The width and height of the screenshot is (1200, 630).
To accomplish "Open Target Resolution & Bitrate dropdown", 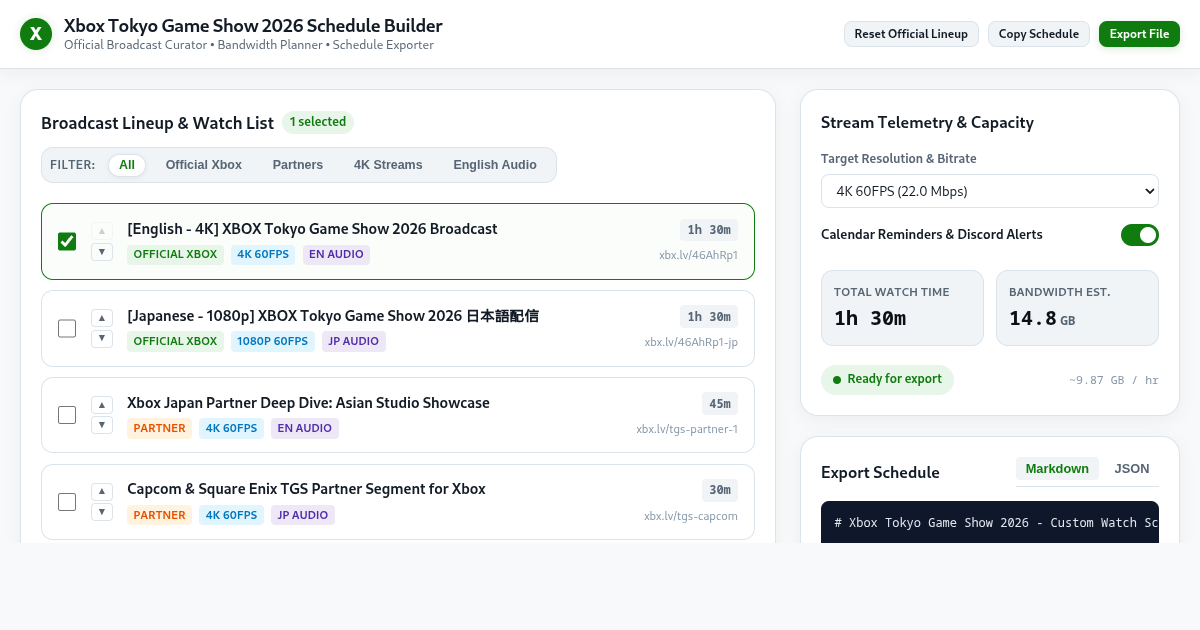I will [990, 191].
